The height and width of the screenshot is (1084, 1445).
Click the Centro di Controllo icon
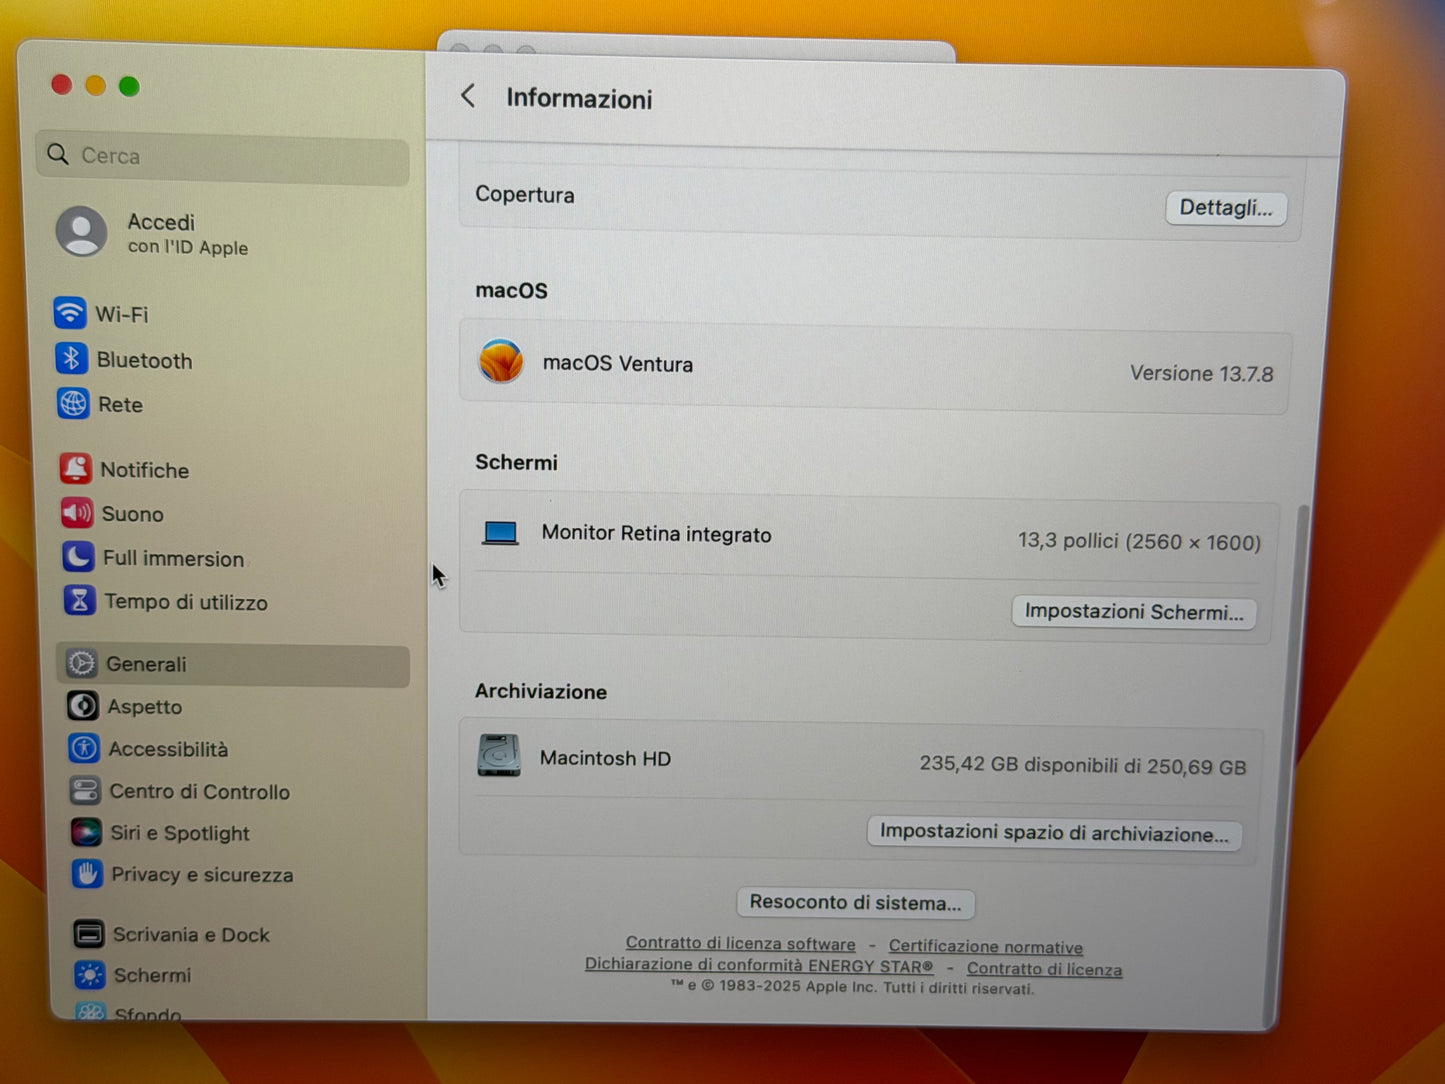pos(85,791)
